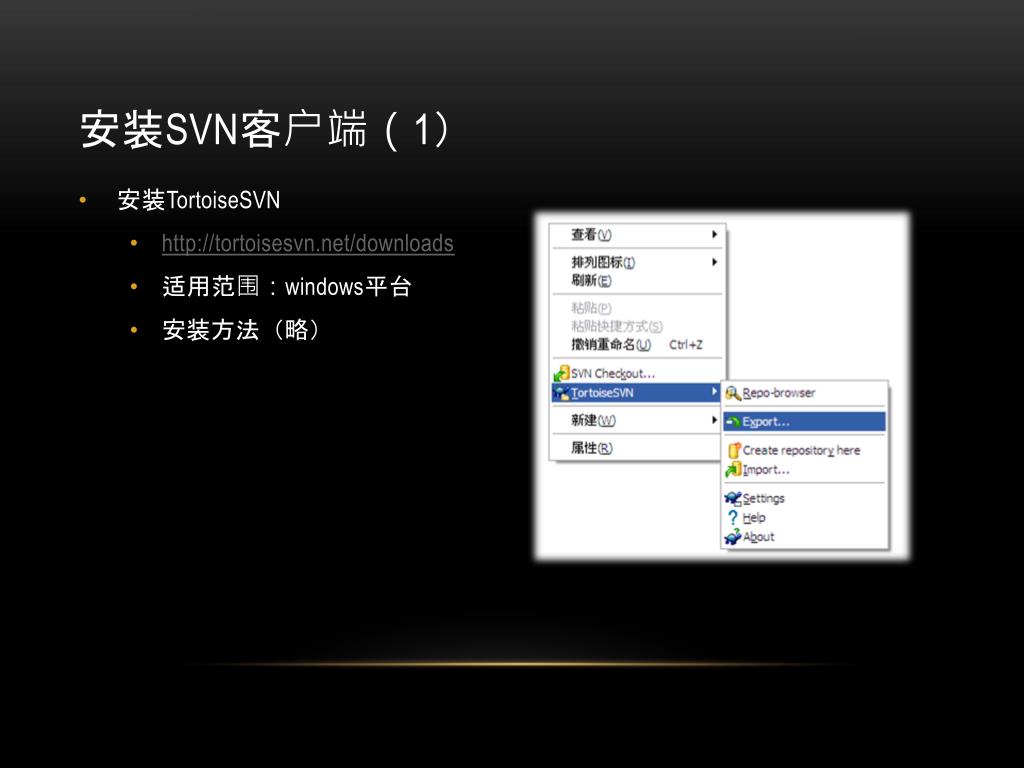Click the Import icon
This screenshot has height=768, width=1024.
coord(733,469)
